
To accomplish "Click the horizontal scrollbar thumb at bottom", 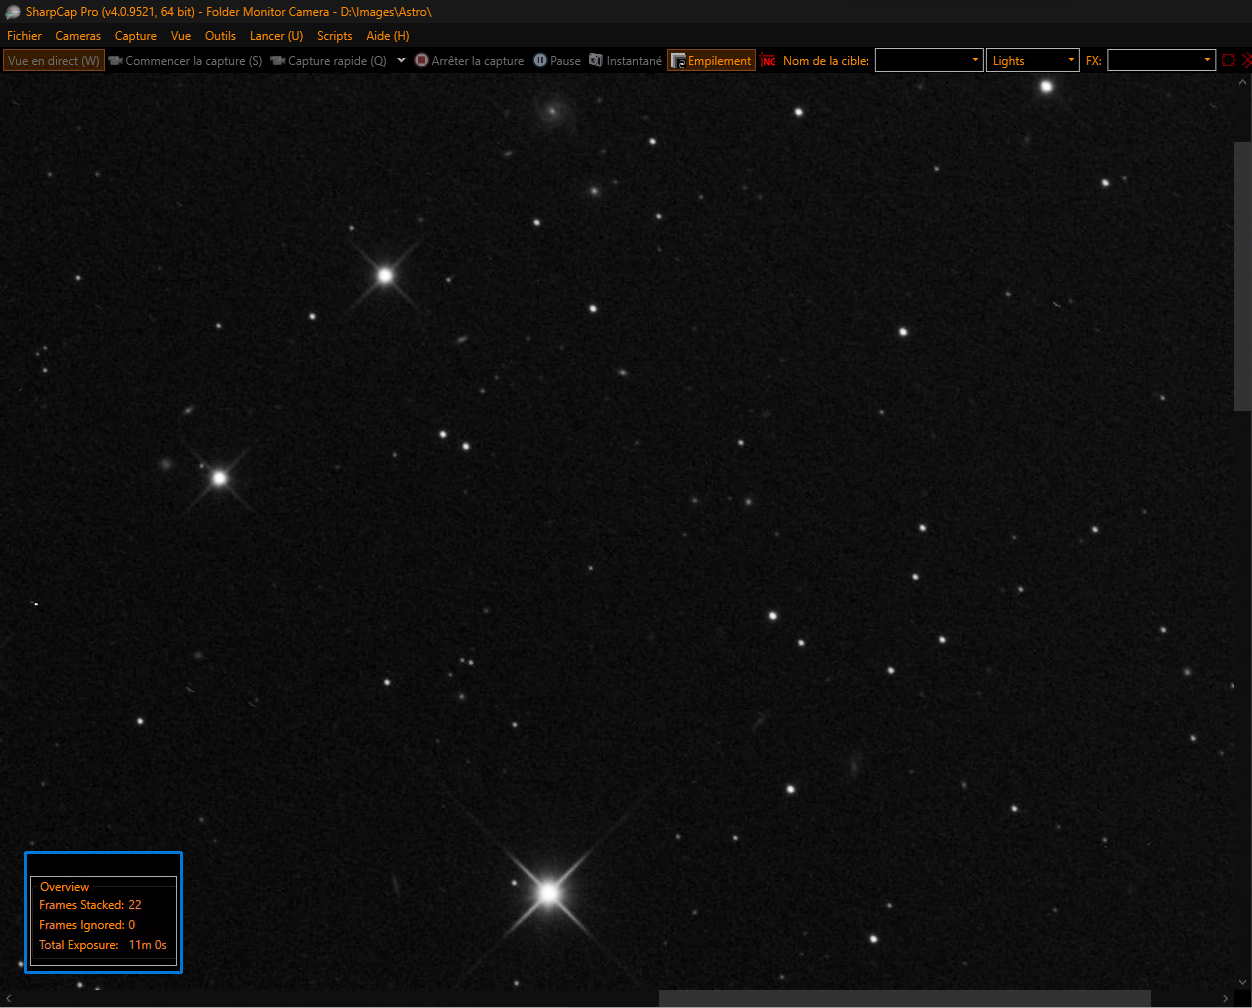I will pos(904,998).
